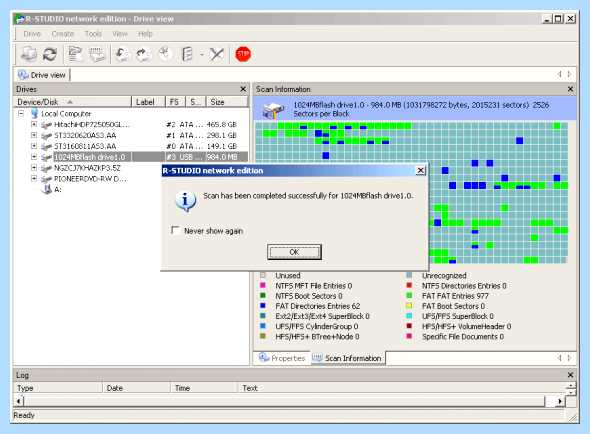Close the R-STUDIO scan completed dialog
Image resolution: width=590 pixels, height=434 pixels.
tap(420, 171)
